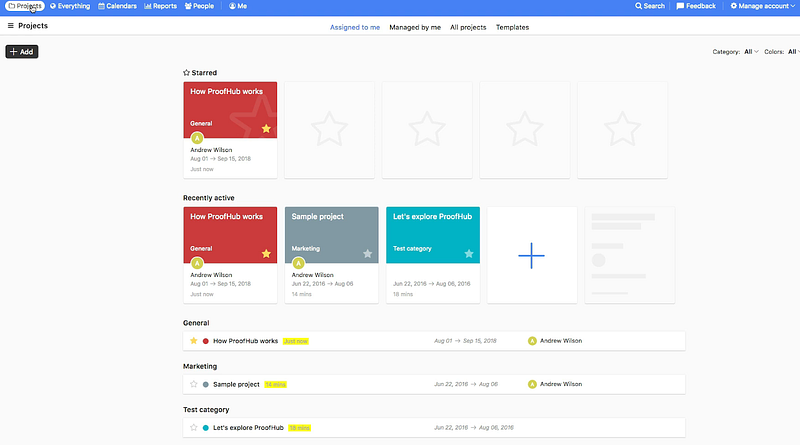
Task: Switch to Managed by me view
Action: (415, 28)
